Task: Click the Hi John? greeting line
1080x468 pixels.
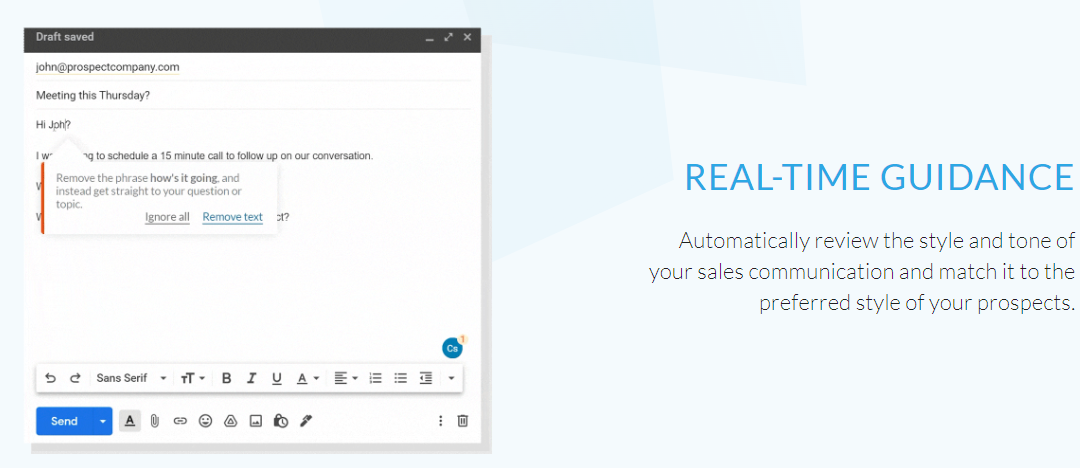Action: [54, 125]
